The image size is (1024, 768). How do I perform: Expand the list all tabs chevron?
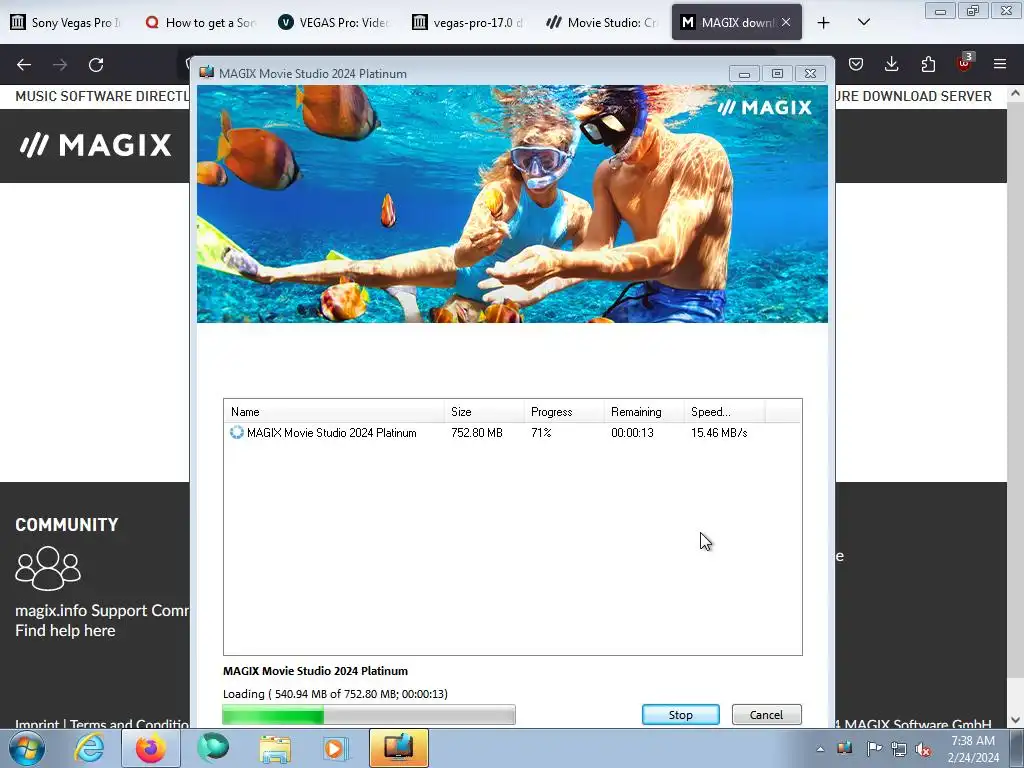coord(863,22)
